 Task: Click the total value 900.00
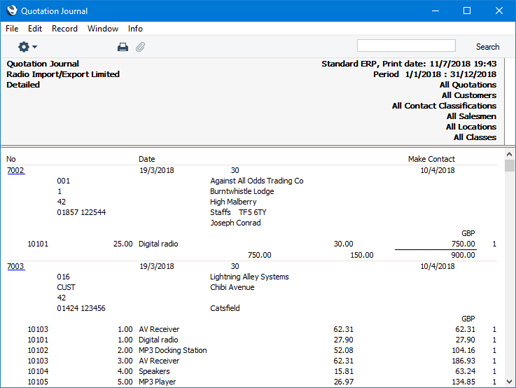463,255
